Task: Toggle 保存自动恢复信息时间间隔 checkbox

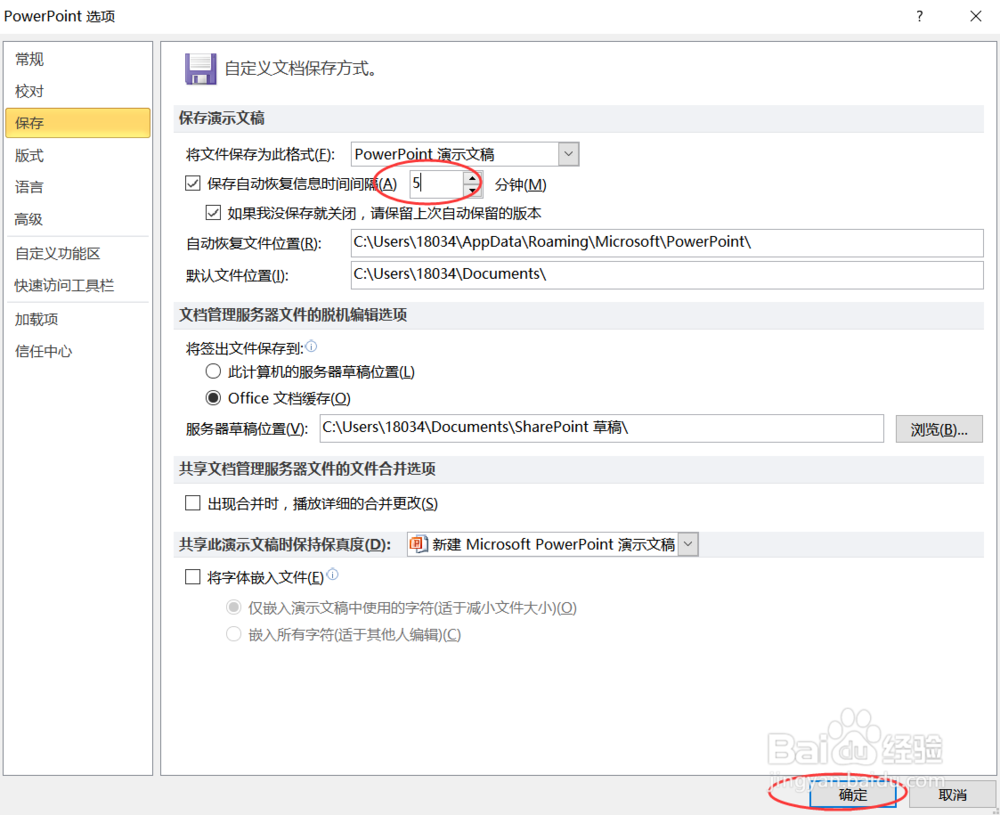Action: click(x=193, y=184)
